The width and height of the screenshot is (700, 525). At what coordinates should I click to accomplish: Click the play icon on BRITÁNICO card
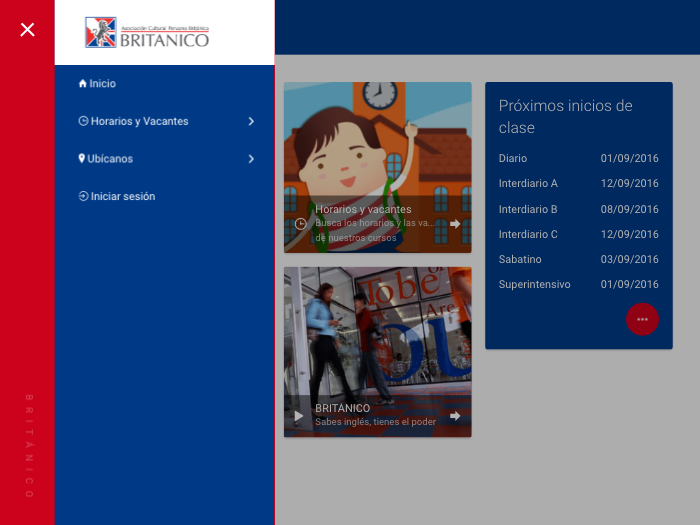pyautogui.click(x=299, y=416)
